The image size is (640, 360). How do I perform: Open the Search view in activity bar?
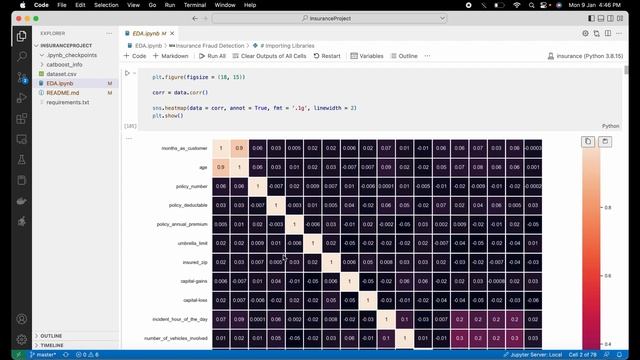pyautogui.click(x=22, y=56)
